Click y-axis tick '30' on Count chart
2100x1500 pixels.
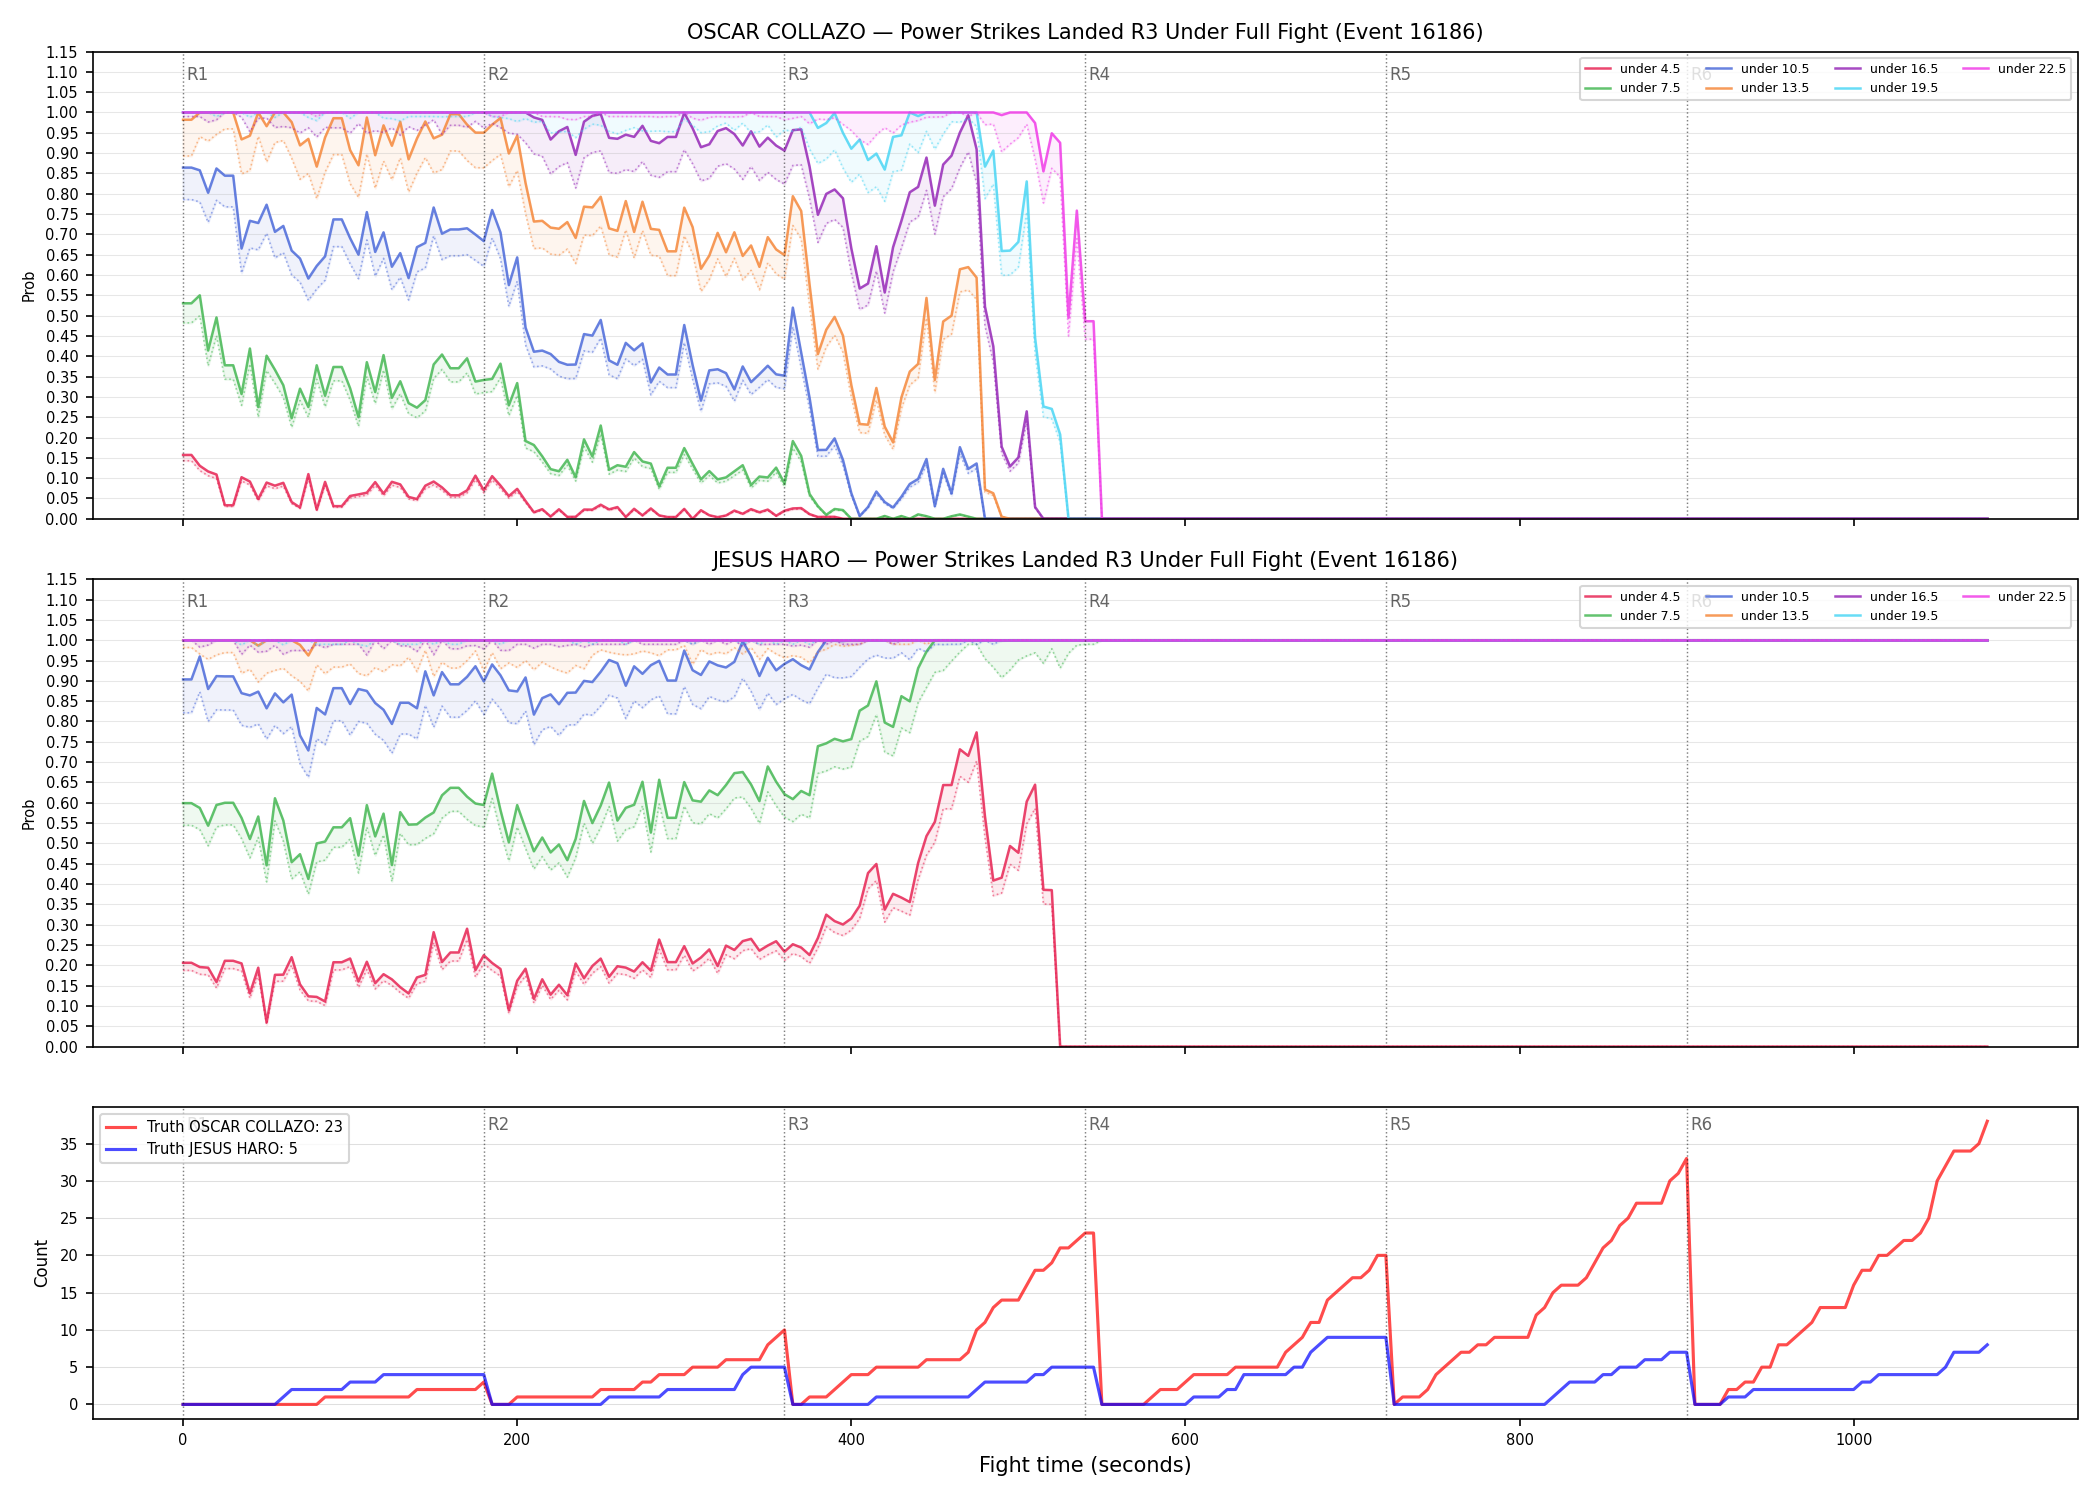tap(69, 1181)
